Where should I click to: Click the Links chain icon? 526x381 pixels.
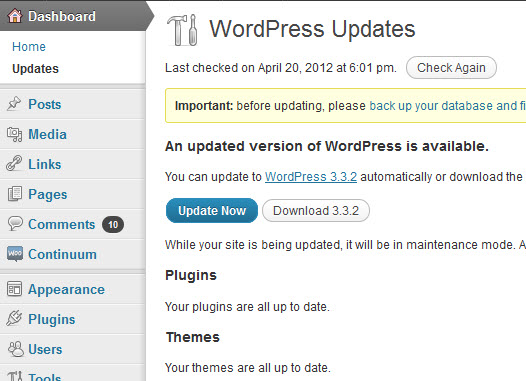[x=14, y=163]
